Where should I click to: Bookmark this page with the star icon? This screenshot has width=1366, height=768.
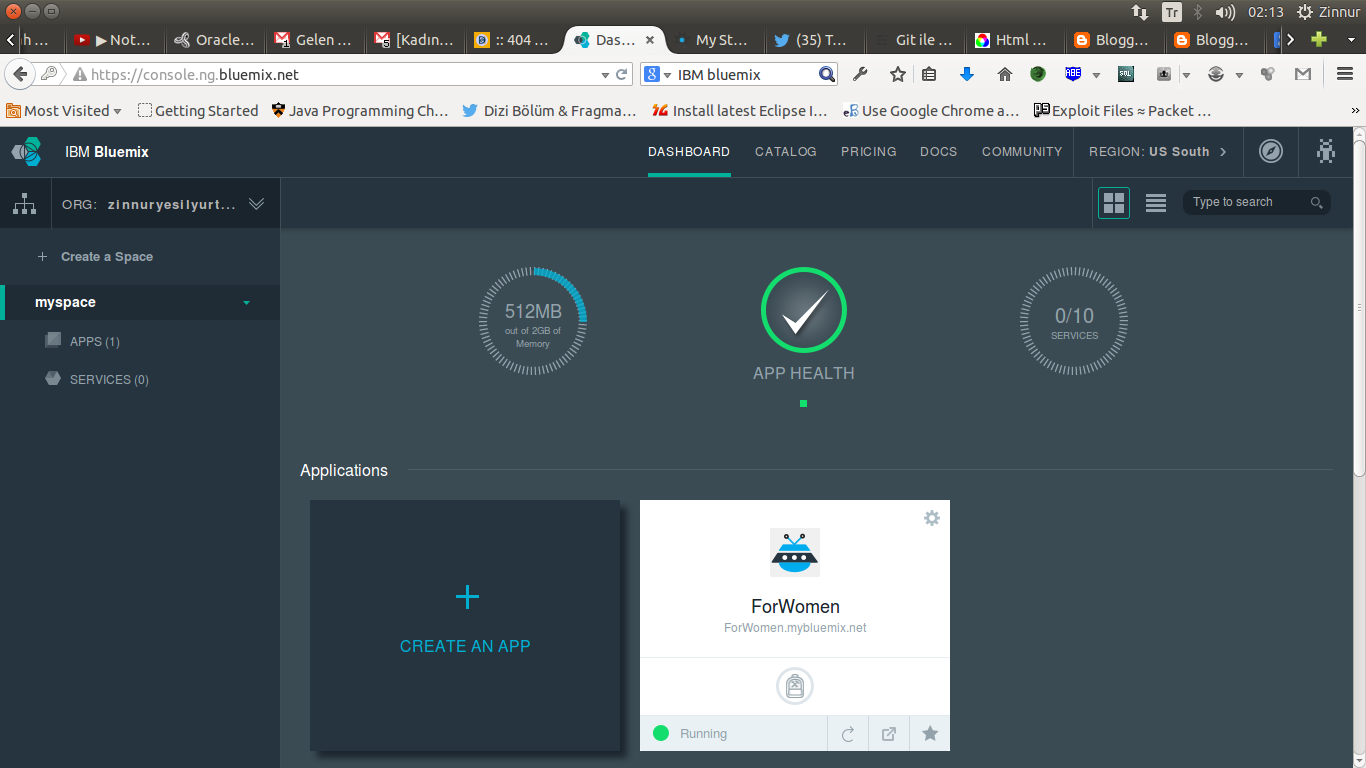click(898, 74)
